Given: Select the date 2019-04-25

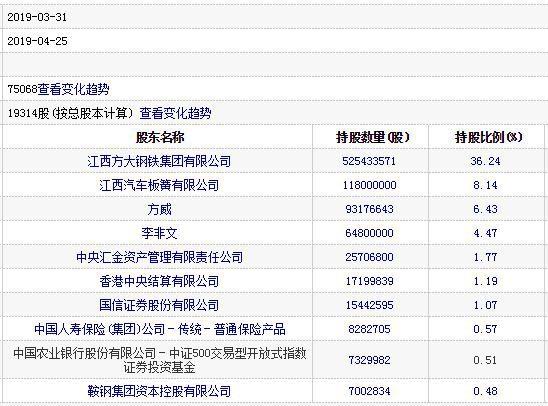Looking at the screenshot, I should tap(37, 41).
